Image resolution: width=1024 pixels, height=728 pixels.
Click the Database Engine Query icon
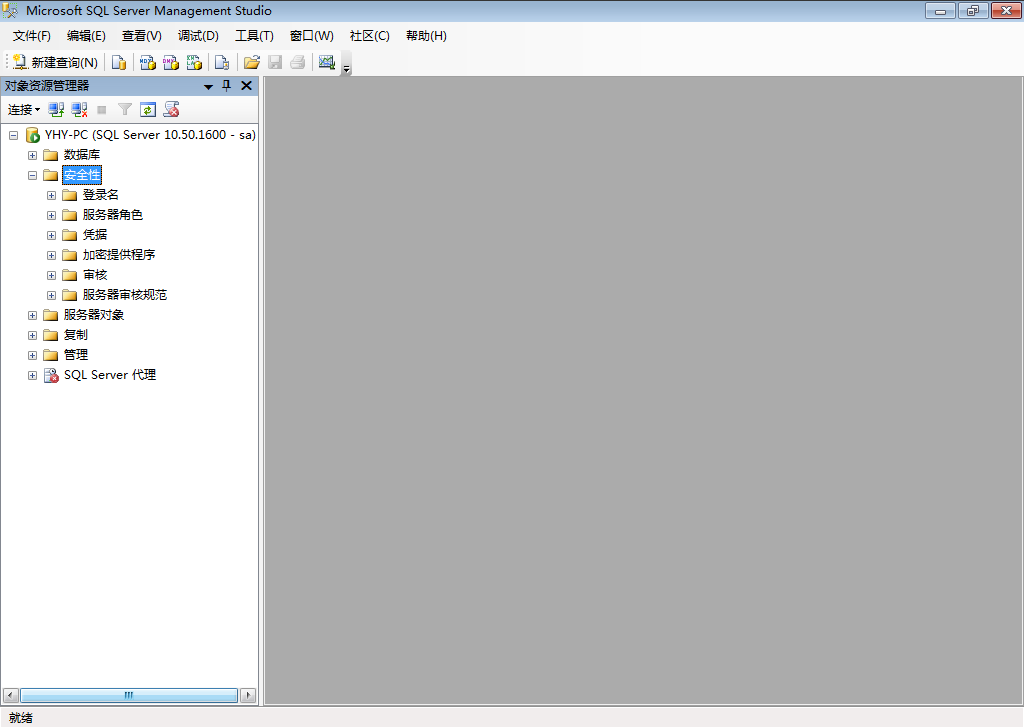click(118, 62)
